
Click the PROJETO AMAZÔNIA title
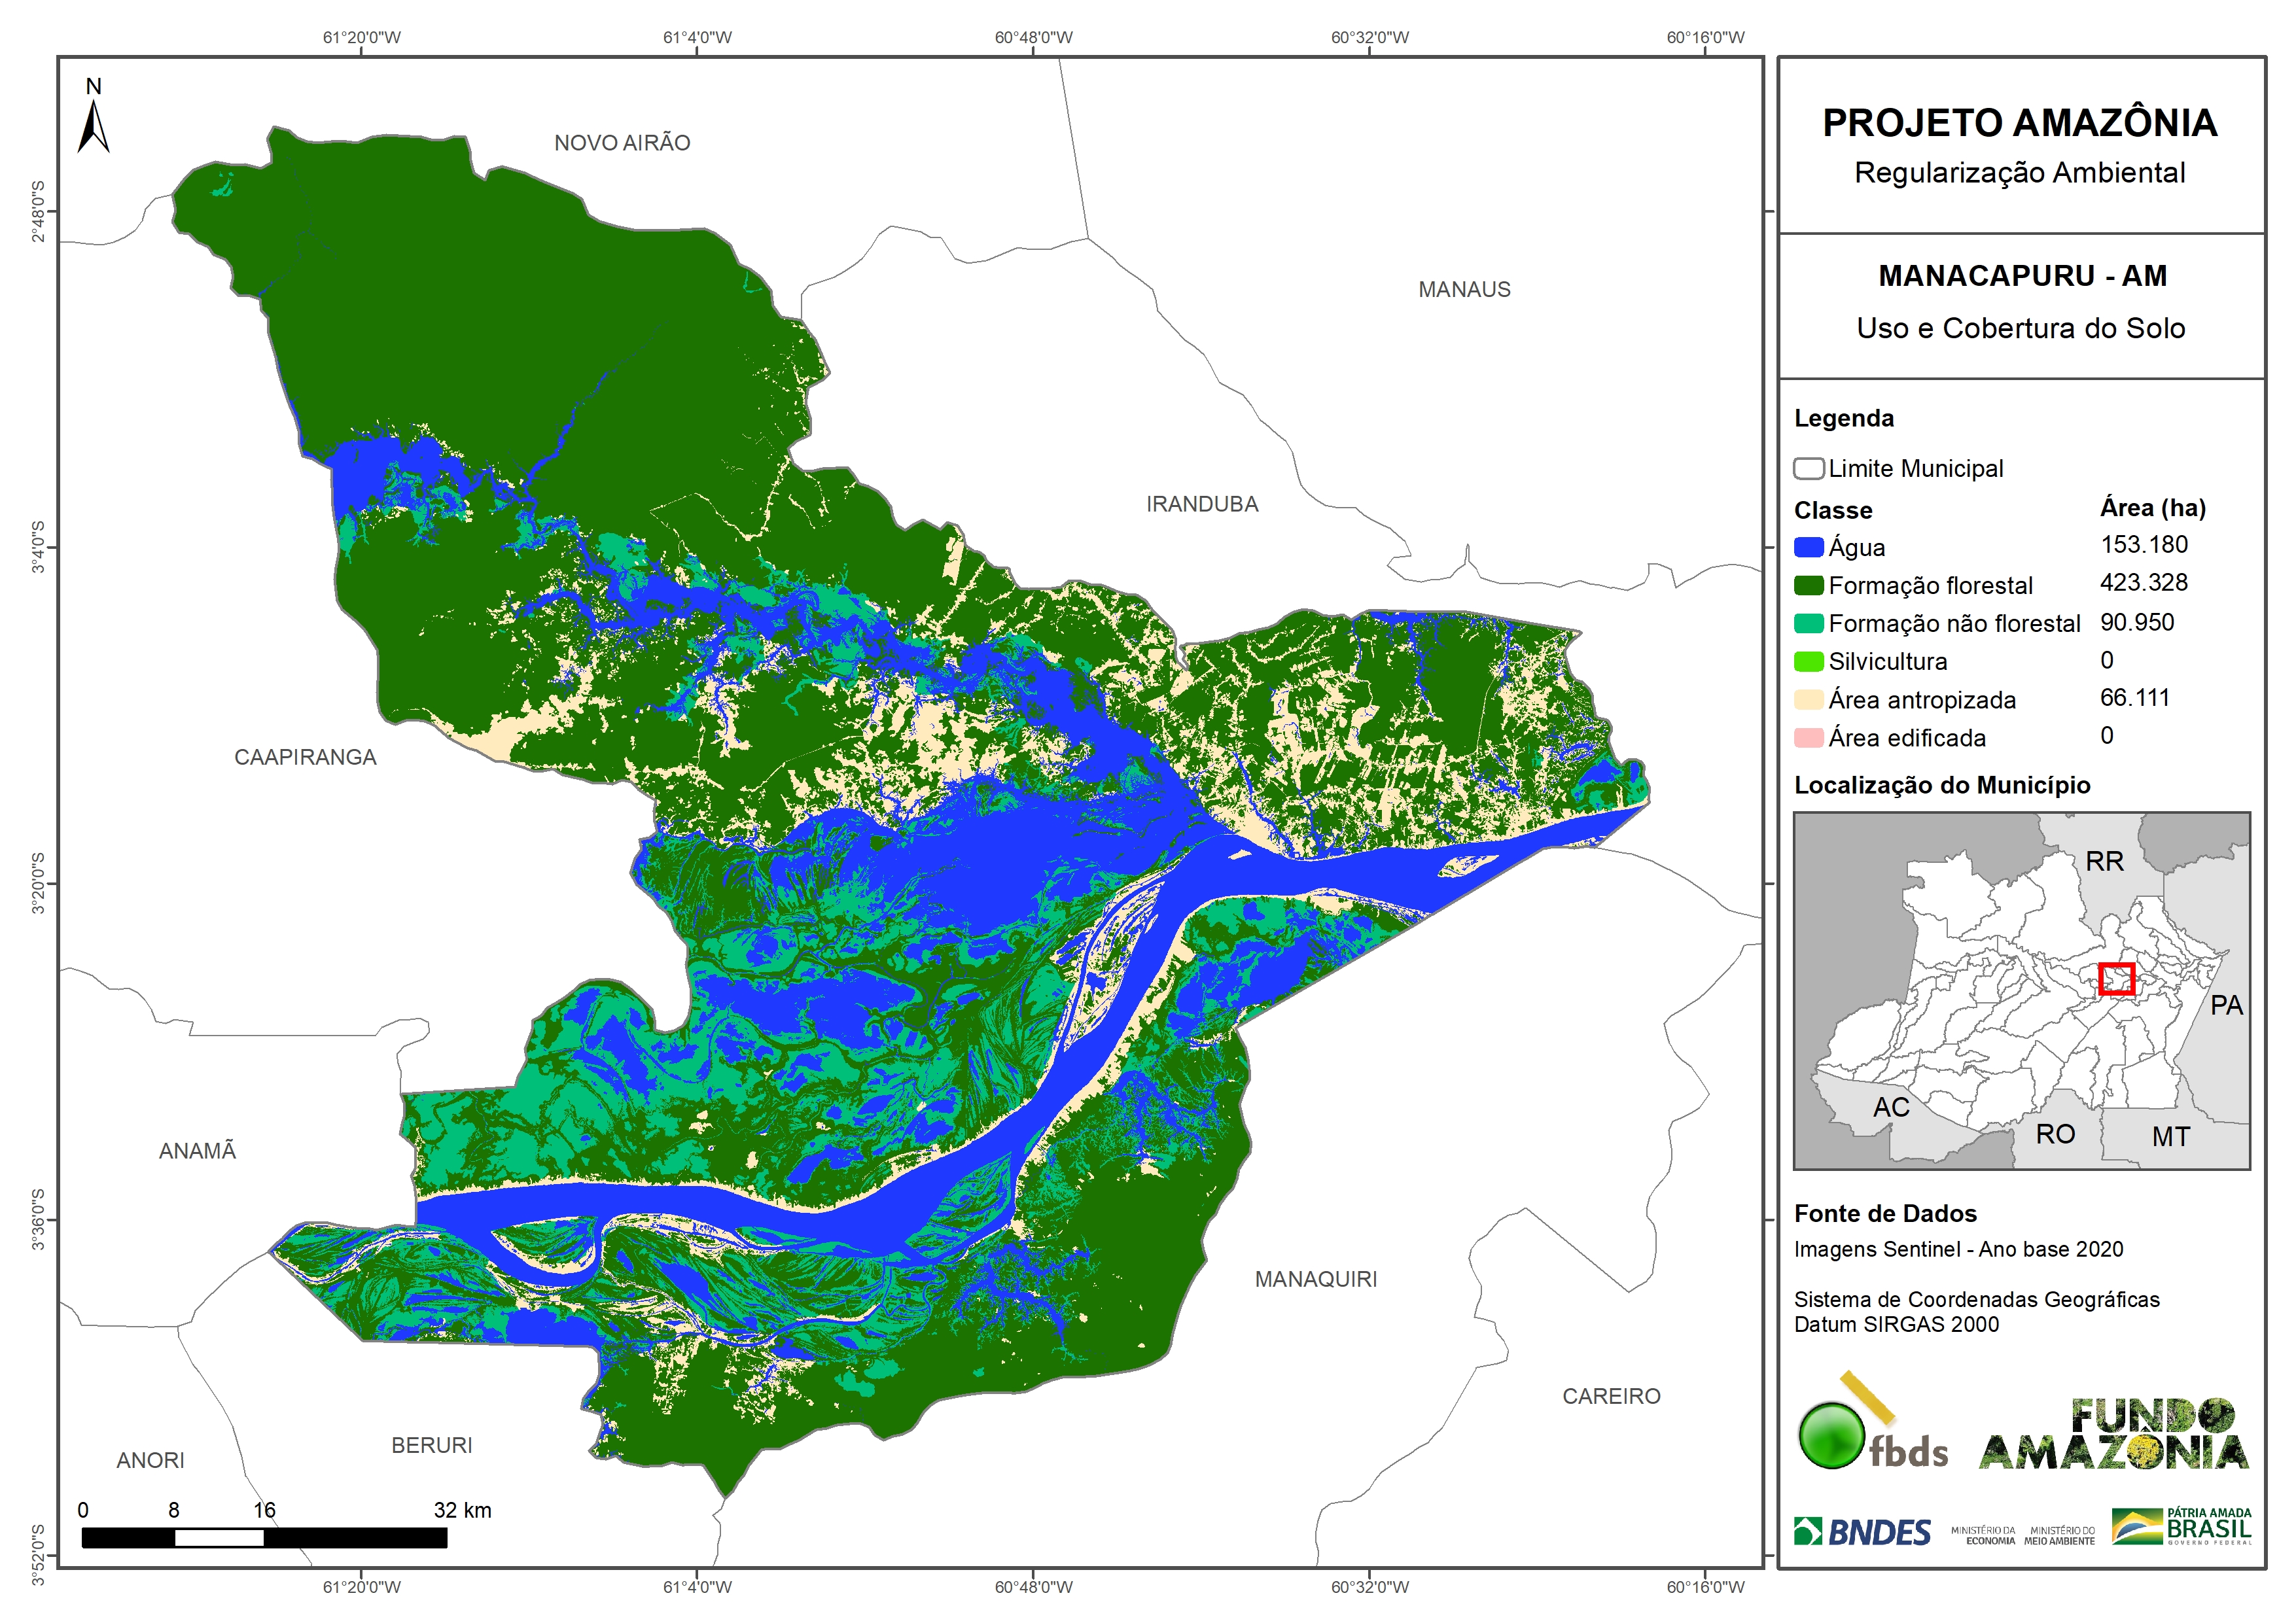(x=2019, y=123)
